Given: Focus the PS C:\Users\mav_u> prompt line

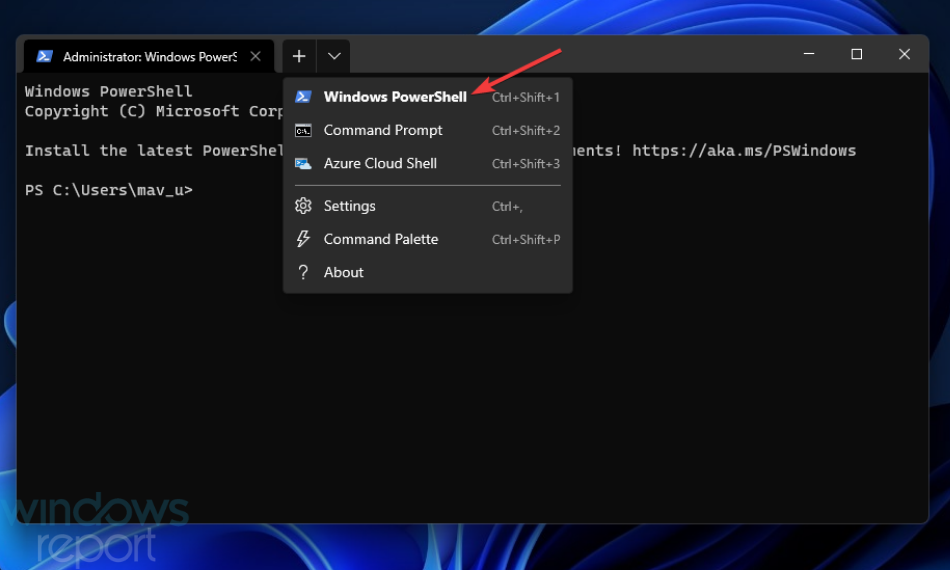Looking at the screenshot, I should 109,190.
